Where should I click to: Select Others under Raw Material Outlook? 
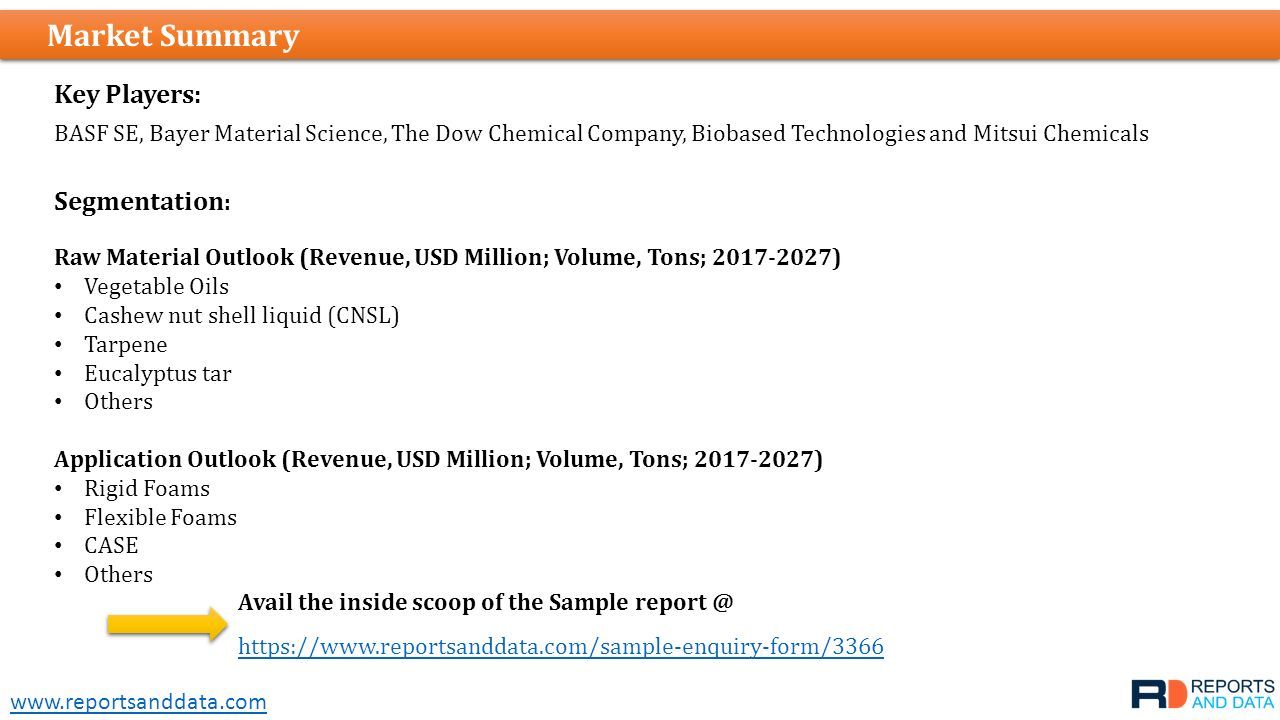point(118,402)
